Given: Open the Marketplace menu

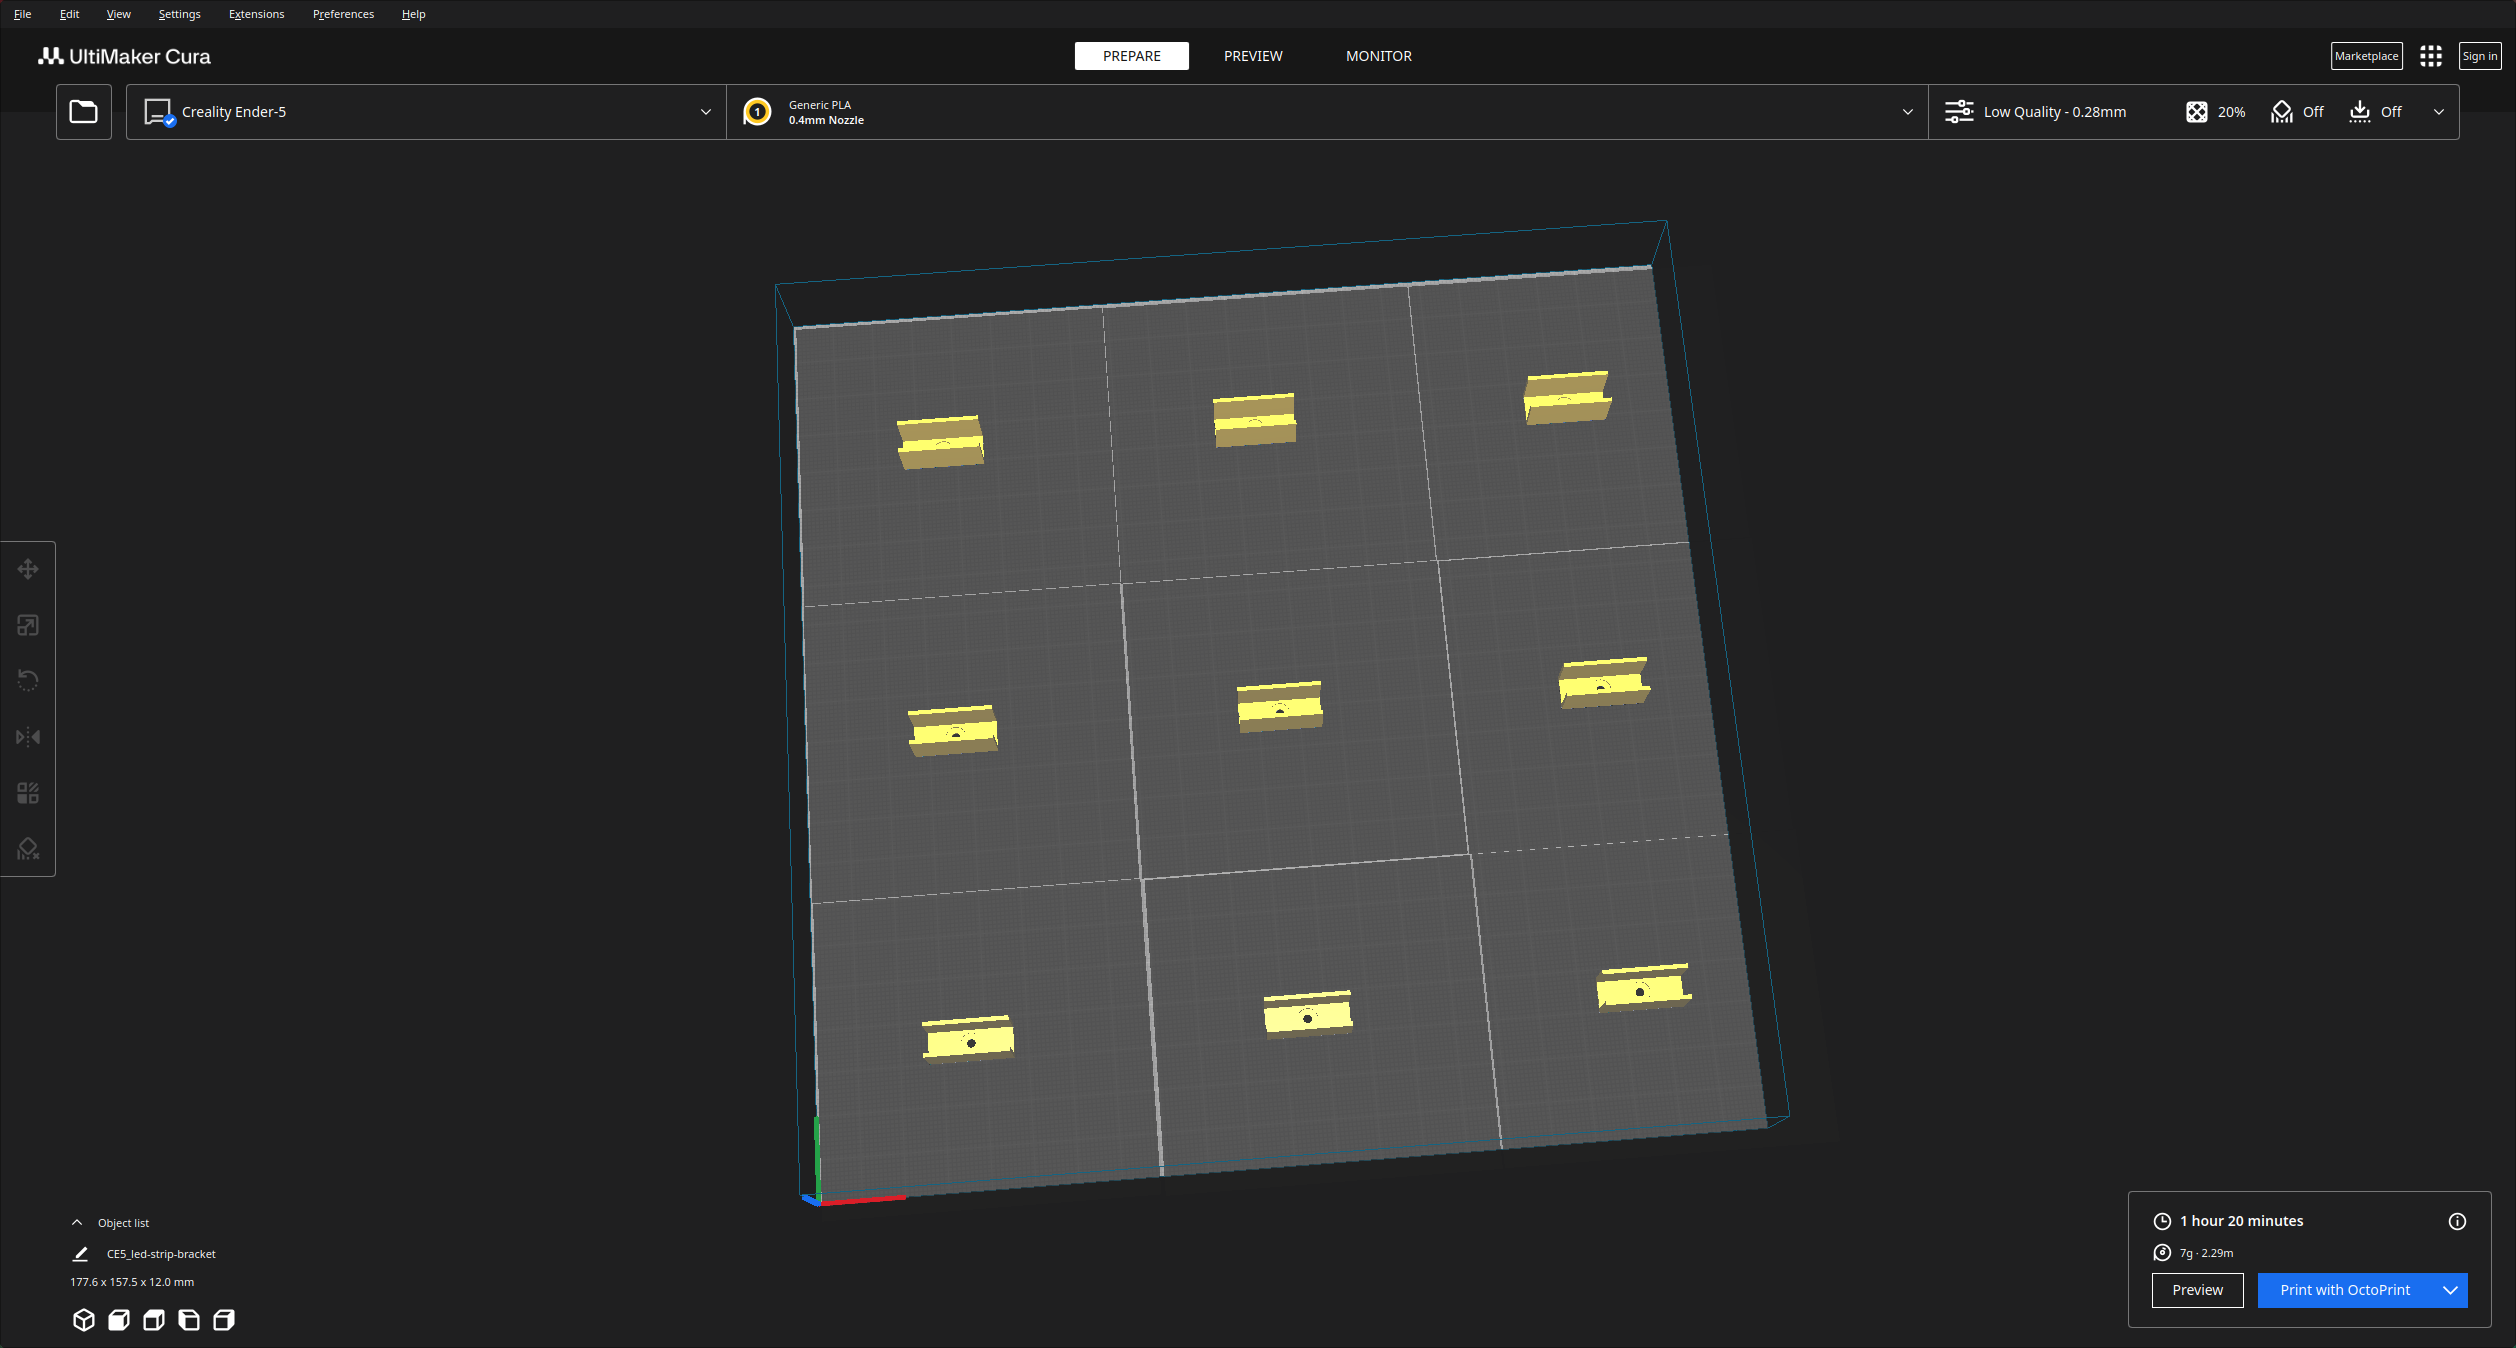Looking at the screenshot, I should 2365,55.
